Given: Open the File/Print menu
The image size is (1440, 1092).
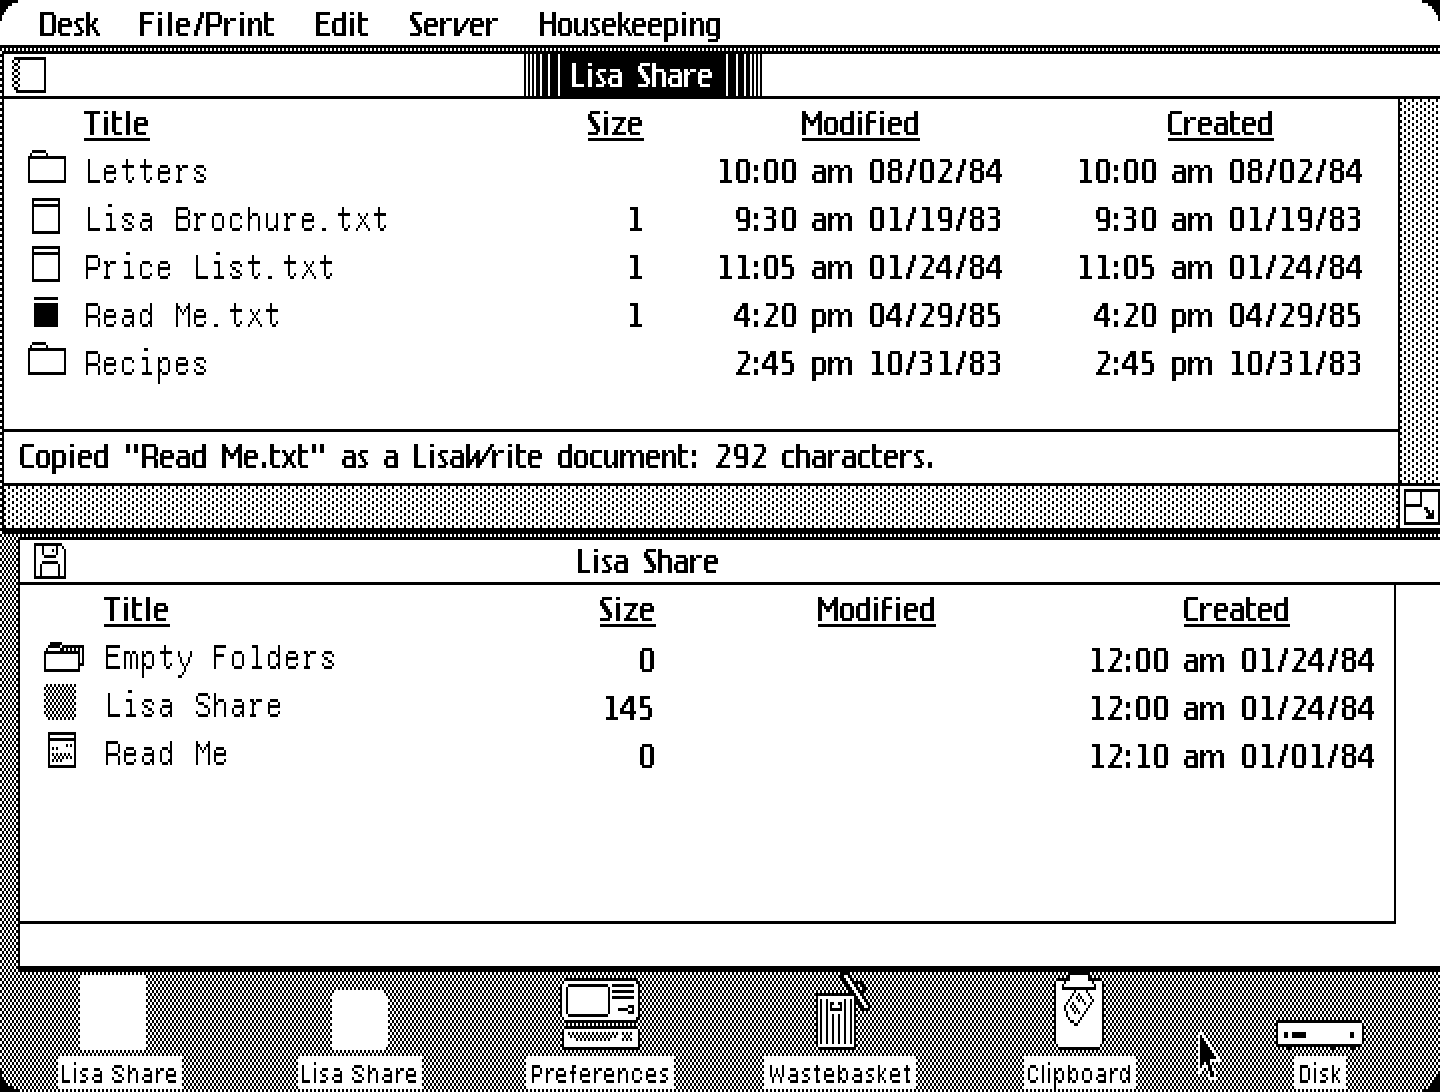Looking at the screenshot, I should (x=205, y=24).
